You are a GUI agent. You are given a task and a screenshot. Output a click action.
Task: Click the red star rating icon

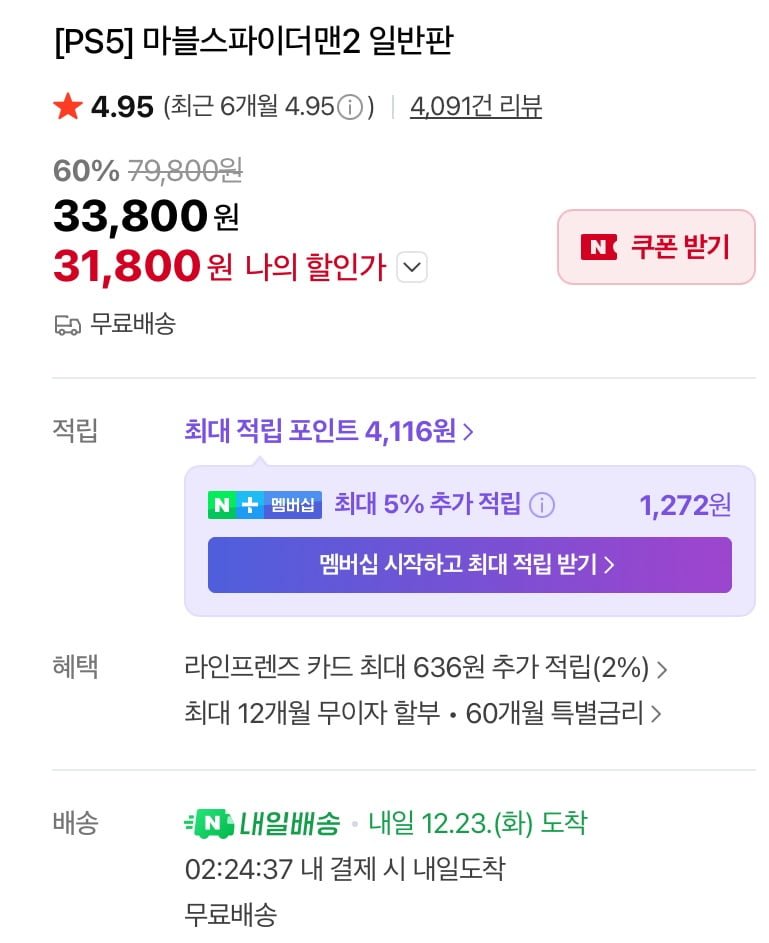coord(68,107)
